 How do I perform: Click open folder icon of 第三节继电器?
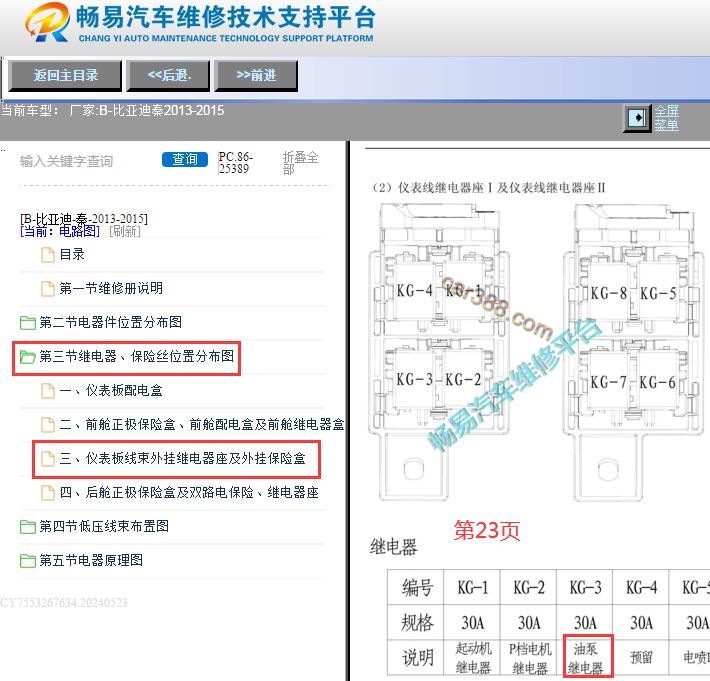tap(28, 357)
